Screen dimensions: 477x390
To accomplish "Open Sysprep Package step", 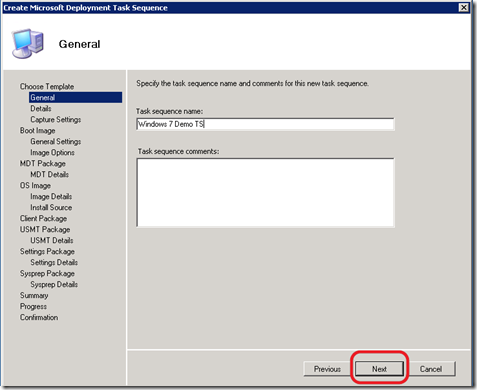I will 47,273.
